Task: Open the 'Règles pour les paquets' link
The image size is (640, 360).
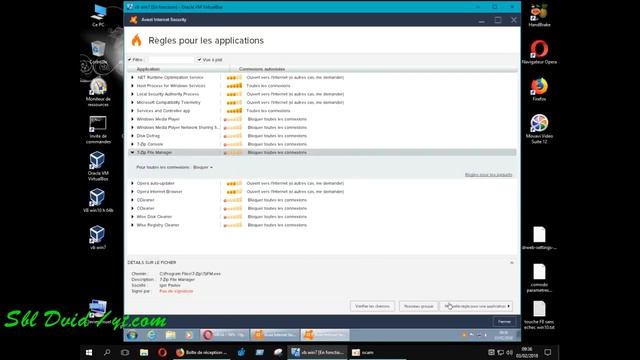Action: tap(488, 175)
